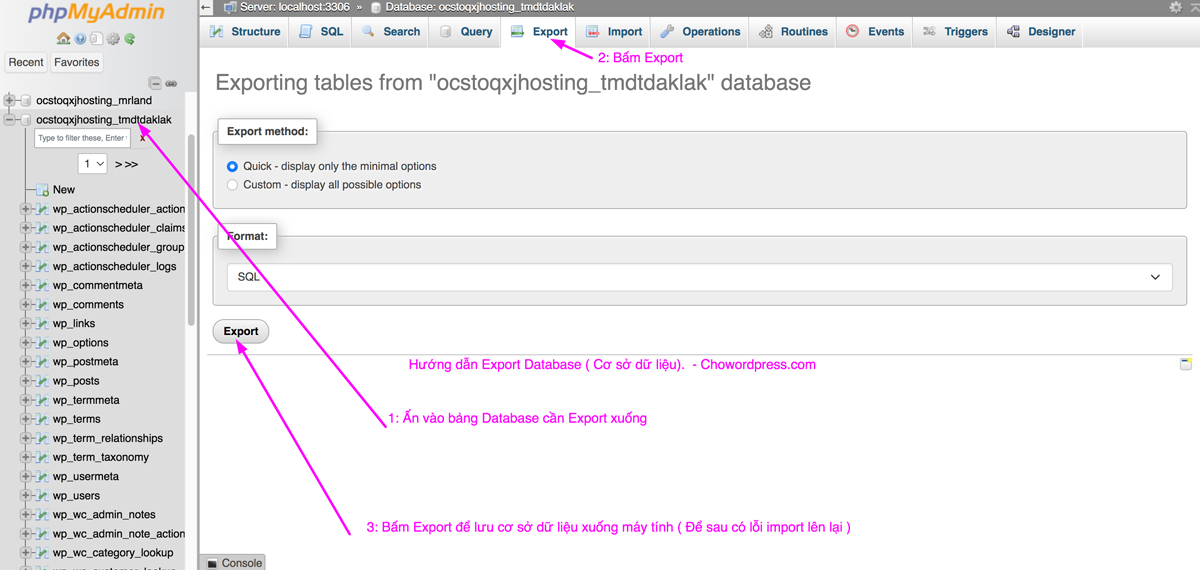The image size is (1200, 570).
Task: Click the table icon beside wp_usermeta
Action: click(x=43, y=477)
